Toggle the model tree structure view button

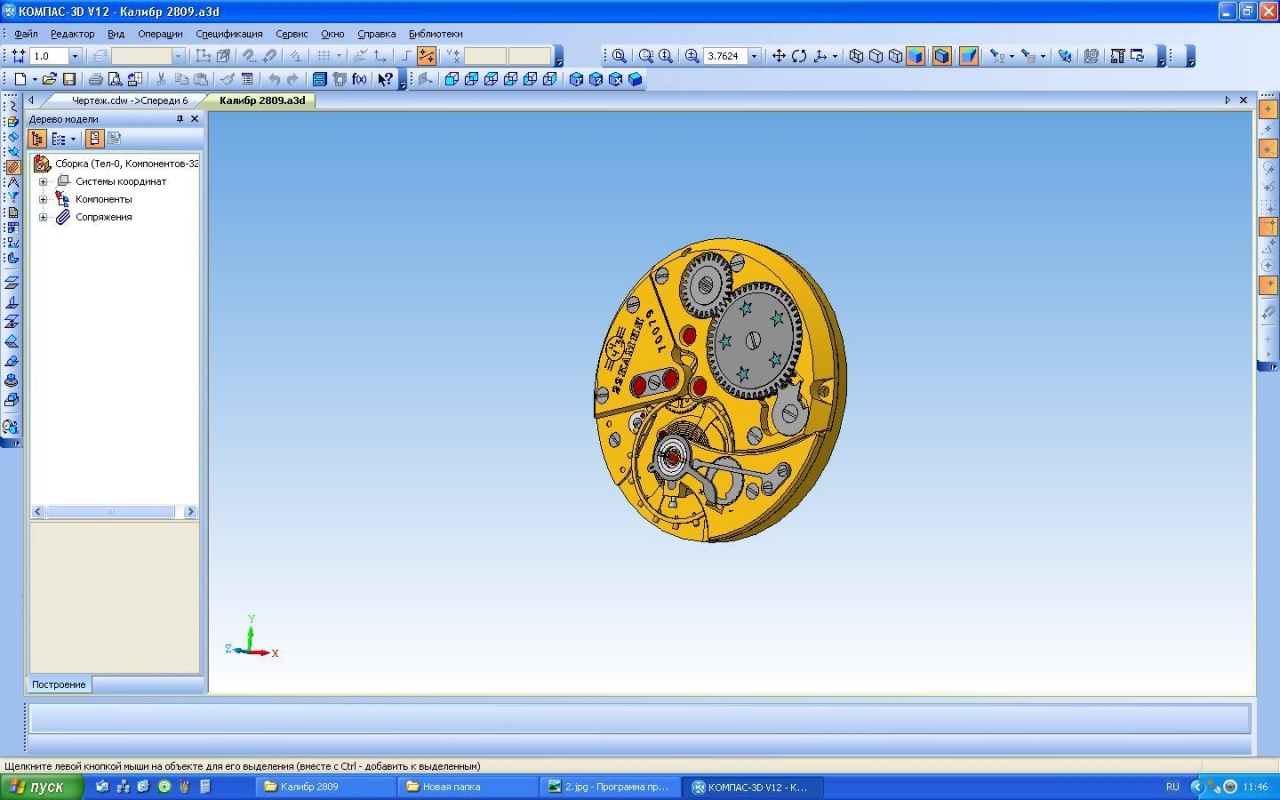click(37, 139)
